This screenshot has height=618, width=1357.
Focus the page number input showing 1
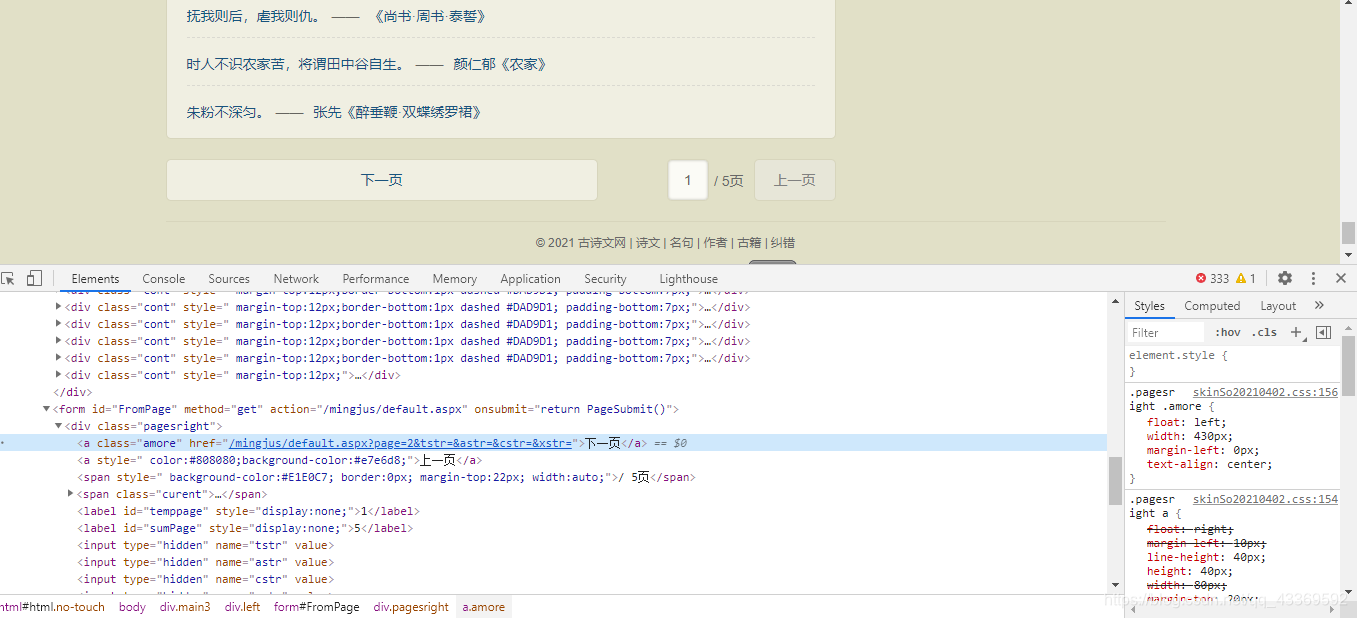tap(688, 180)
